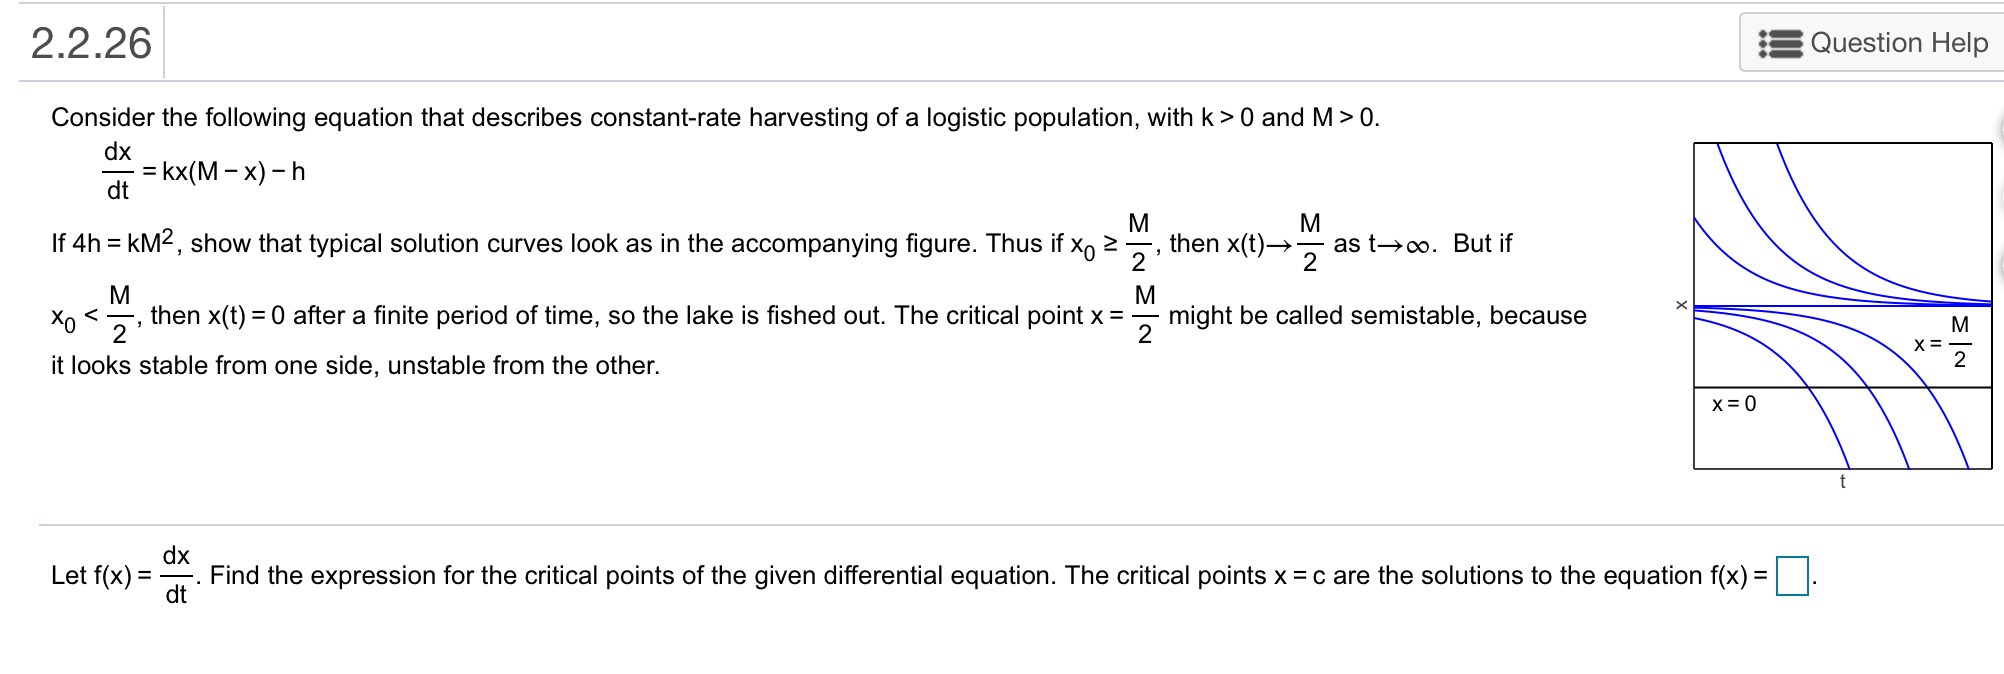
Task: Open the solution curves figure
Action: coord(1842,306)
